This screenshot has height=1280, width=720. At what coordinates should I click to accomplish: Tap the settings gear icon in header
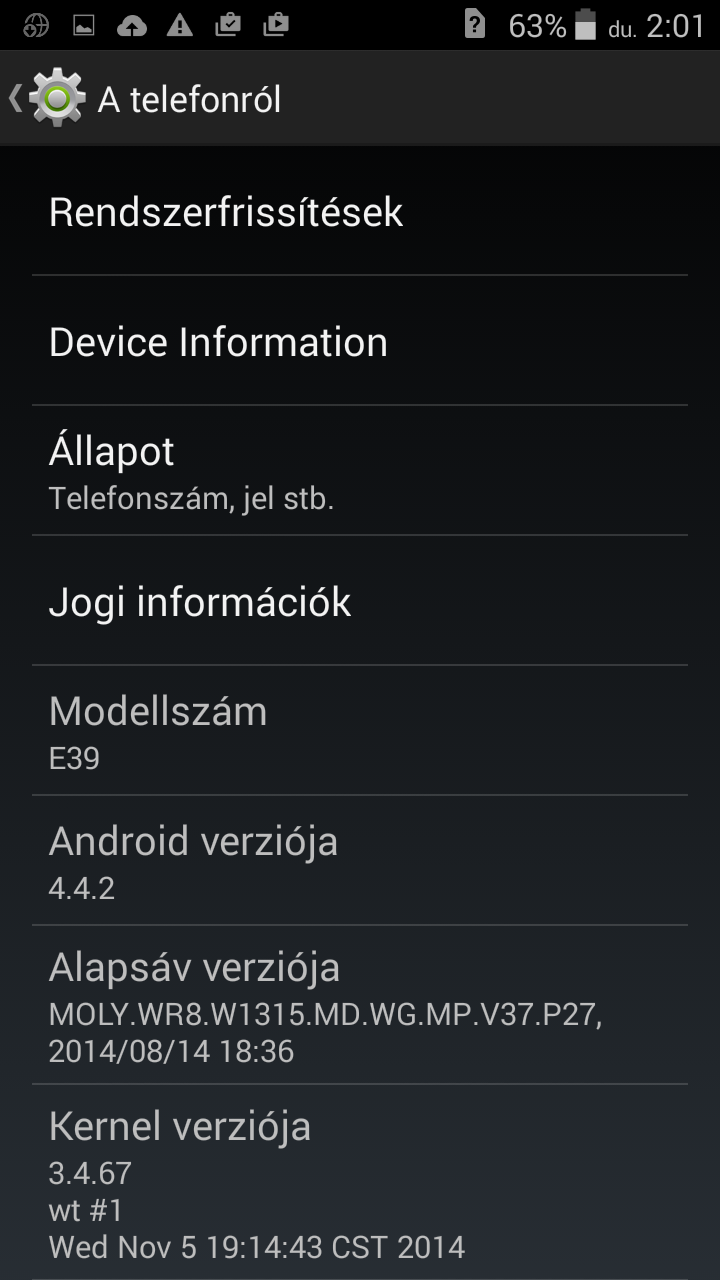pos(57,97)
